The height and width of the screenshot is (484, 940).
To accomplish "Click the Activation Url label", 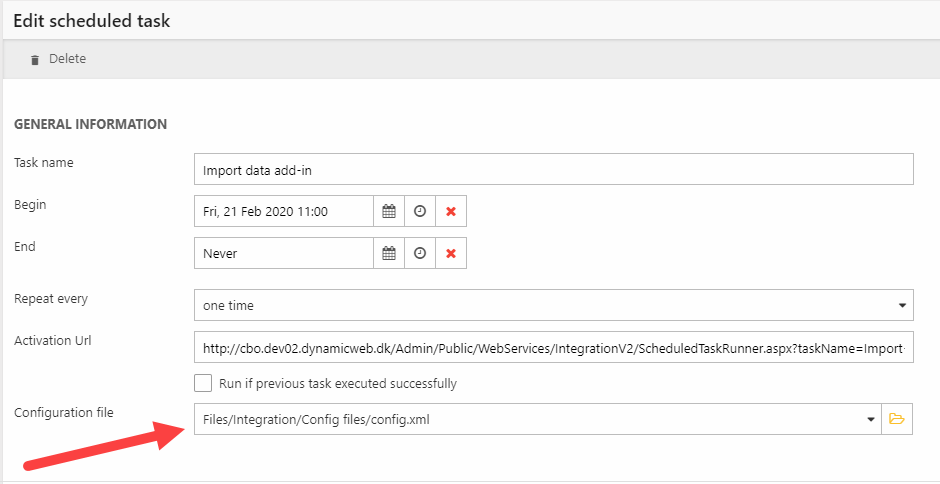I will click(x=52, y=340).
